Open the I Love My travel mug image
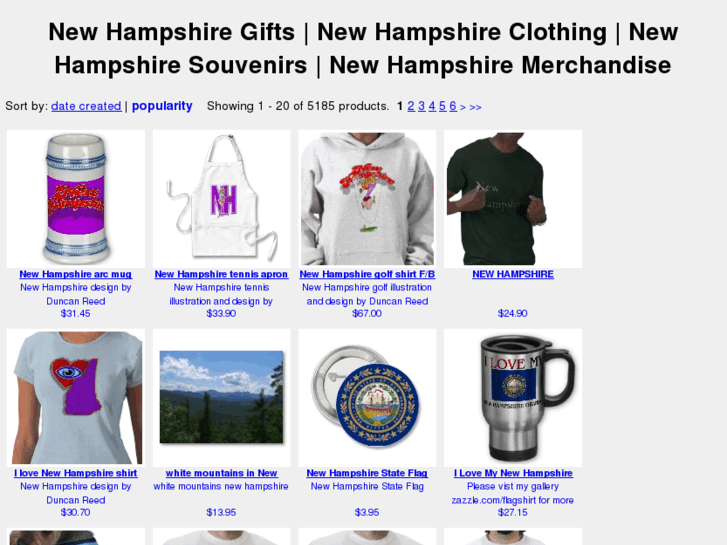Image resolution: width=727 pixels, height=545 pixels. [513, 398]
